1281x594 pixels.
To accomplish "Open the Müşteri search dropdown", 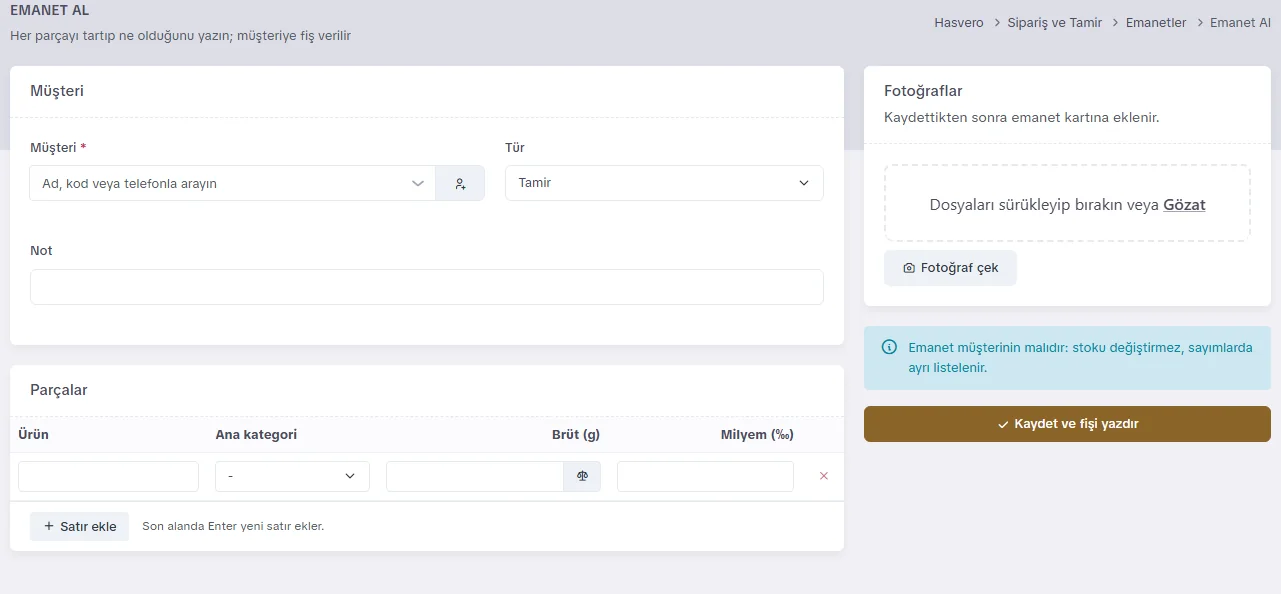I will pyautogui.click(x=233, y=184).
